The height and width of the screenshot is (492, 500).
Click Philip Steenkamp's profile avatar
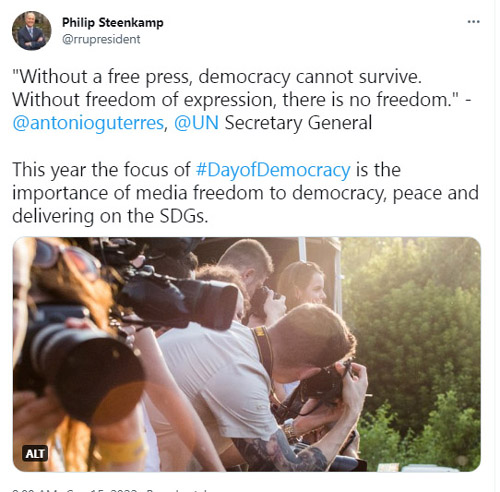32,31
